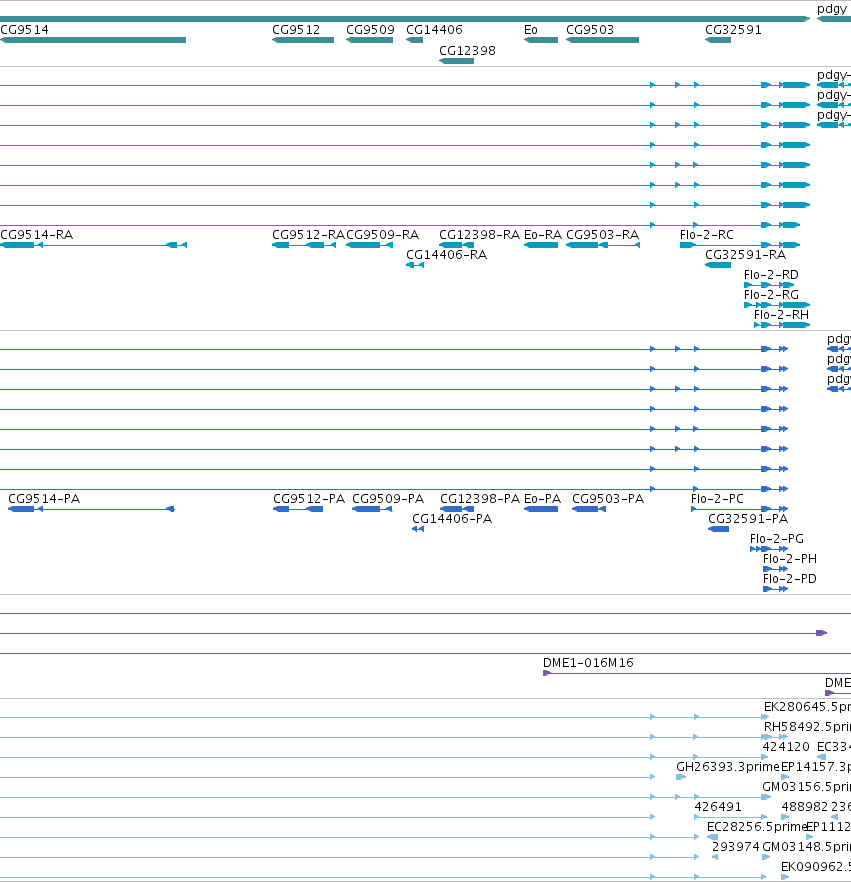The image size is (851, 882).
Task: Click the CG32591-RA transcript label
Action: (x=746, y=255)
